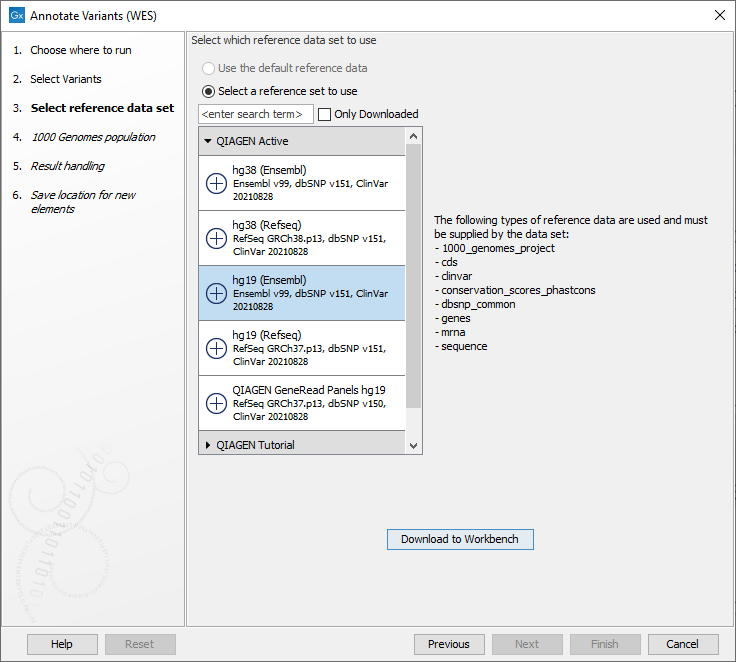Go back with the Previous button
The height and width of the screenshot is (662, 736).
(x=449, y=644)
